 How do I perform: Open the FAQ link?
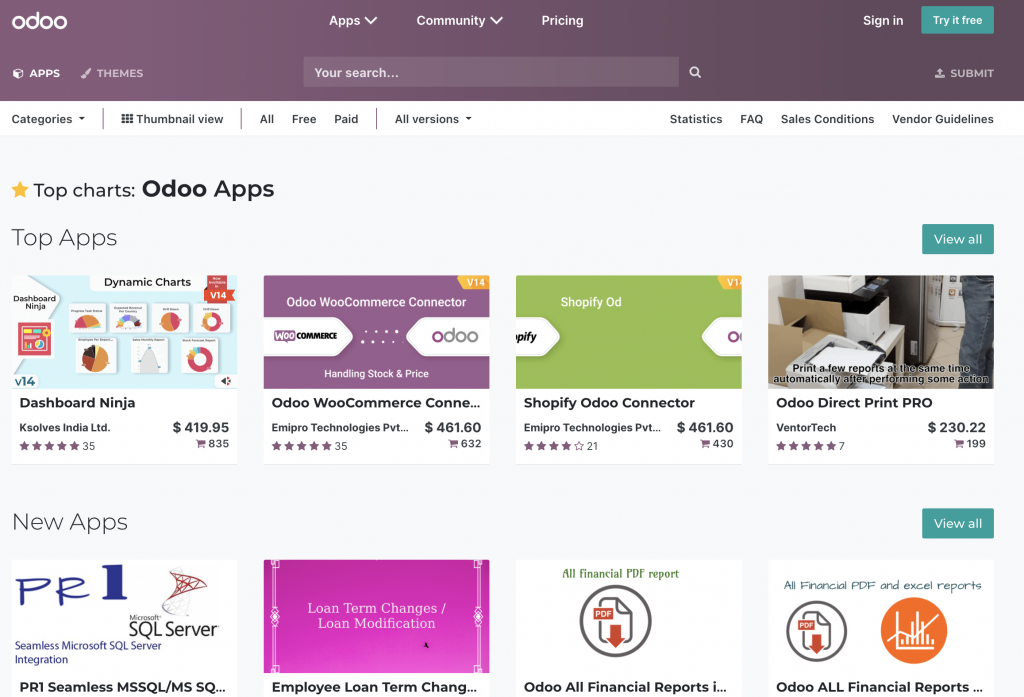tap(751, 119)
